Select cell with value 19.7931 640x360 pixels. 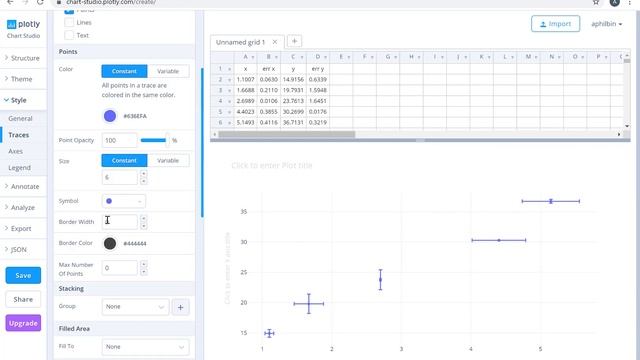(x=293, y=90)
